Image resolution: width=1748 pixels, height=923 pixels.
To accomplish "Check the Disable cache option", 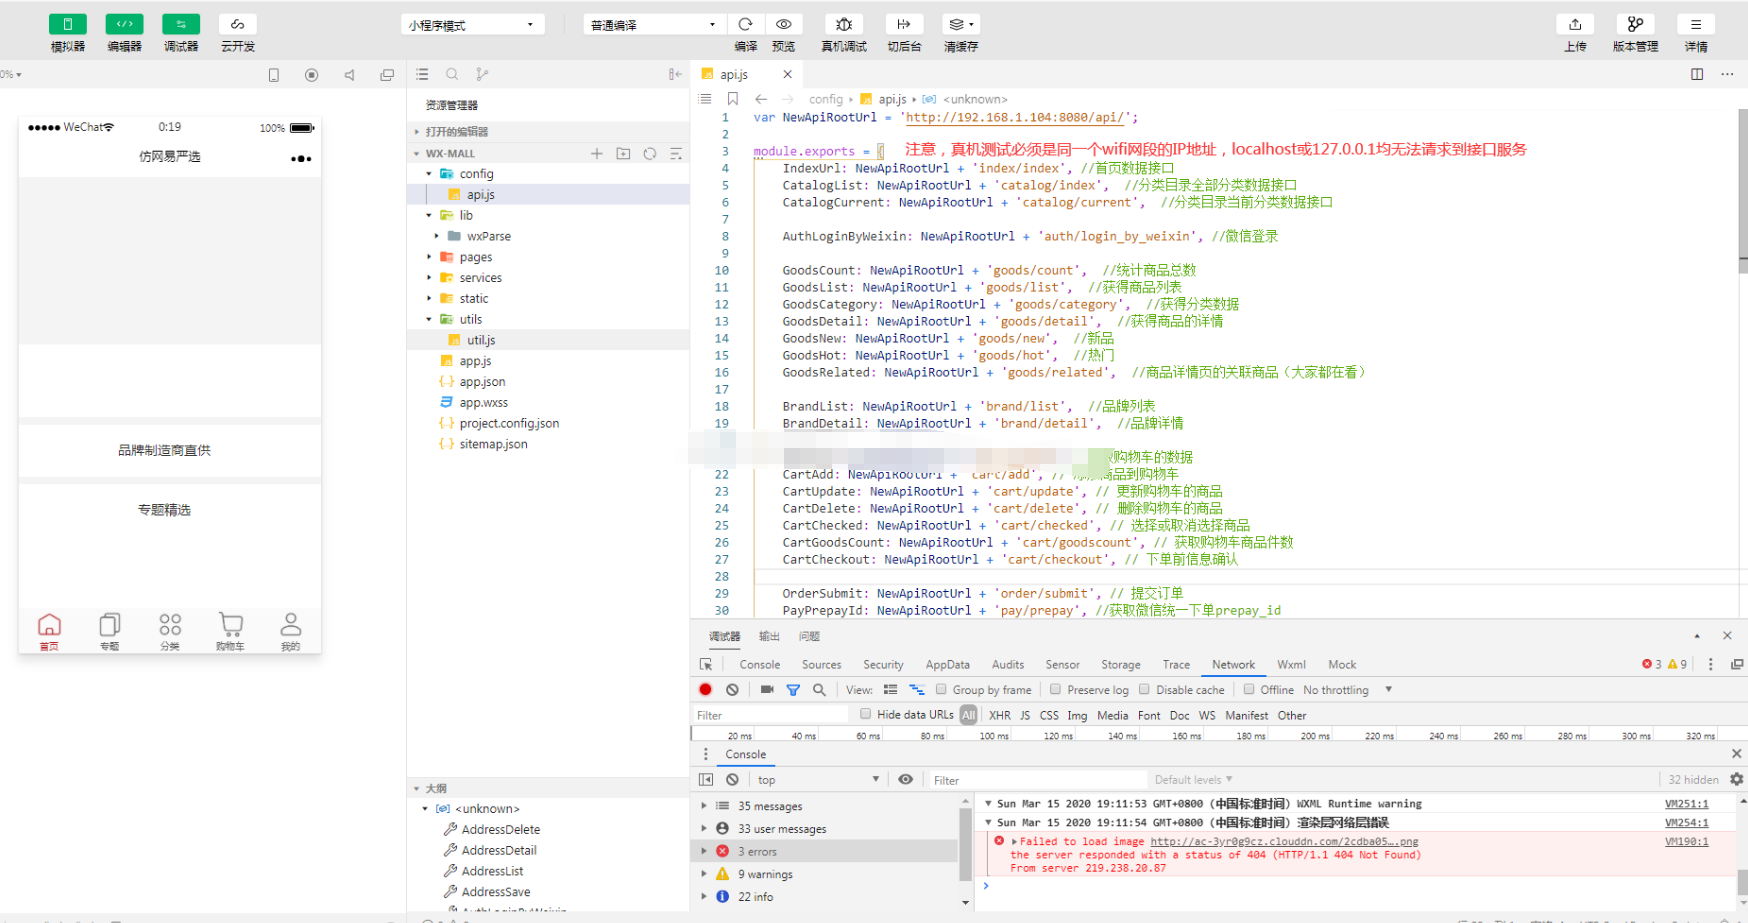I will click(x=1144, y=690).
